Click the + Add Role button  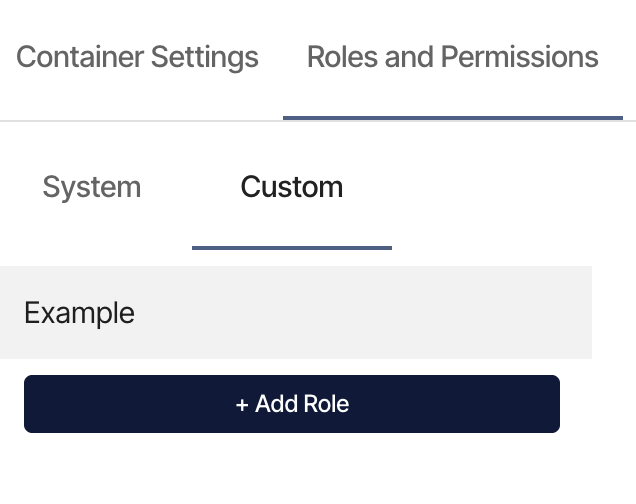pos(292,404)
